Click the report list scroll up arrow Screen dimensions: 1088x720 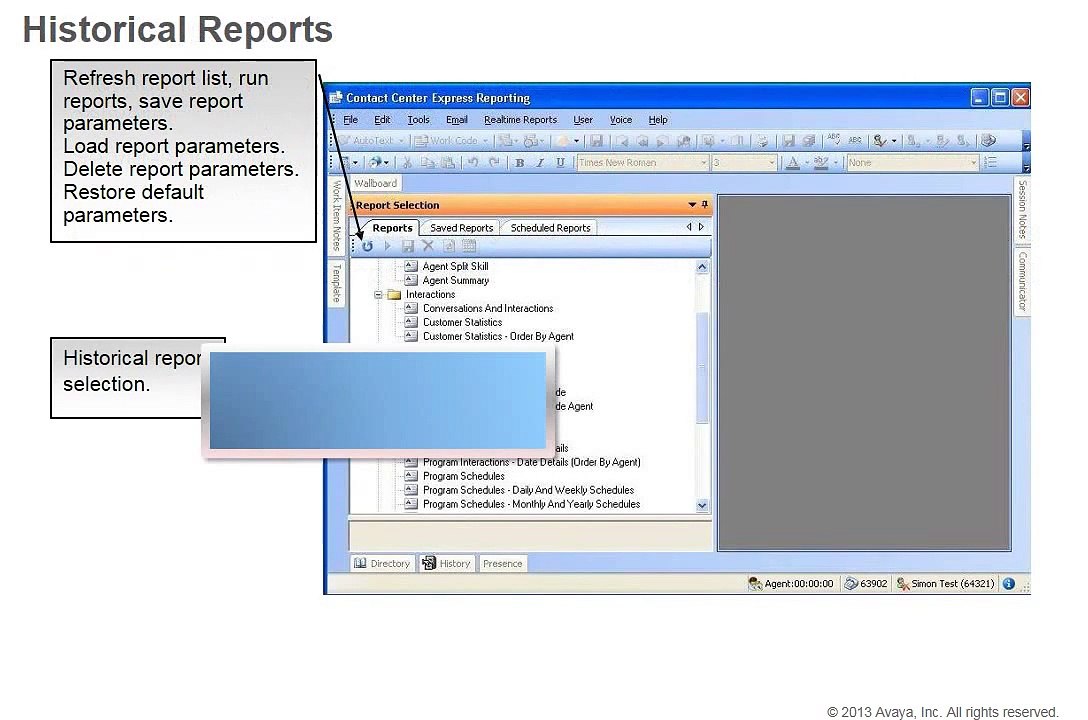point(702,267)
